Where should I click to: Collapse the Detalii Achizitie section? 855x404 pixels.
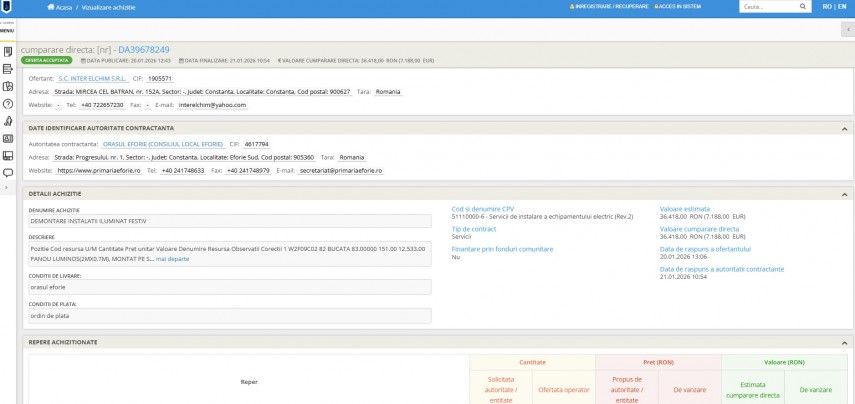coord(845,193)
